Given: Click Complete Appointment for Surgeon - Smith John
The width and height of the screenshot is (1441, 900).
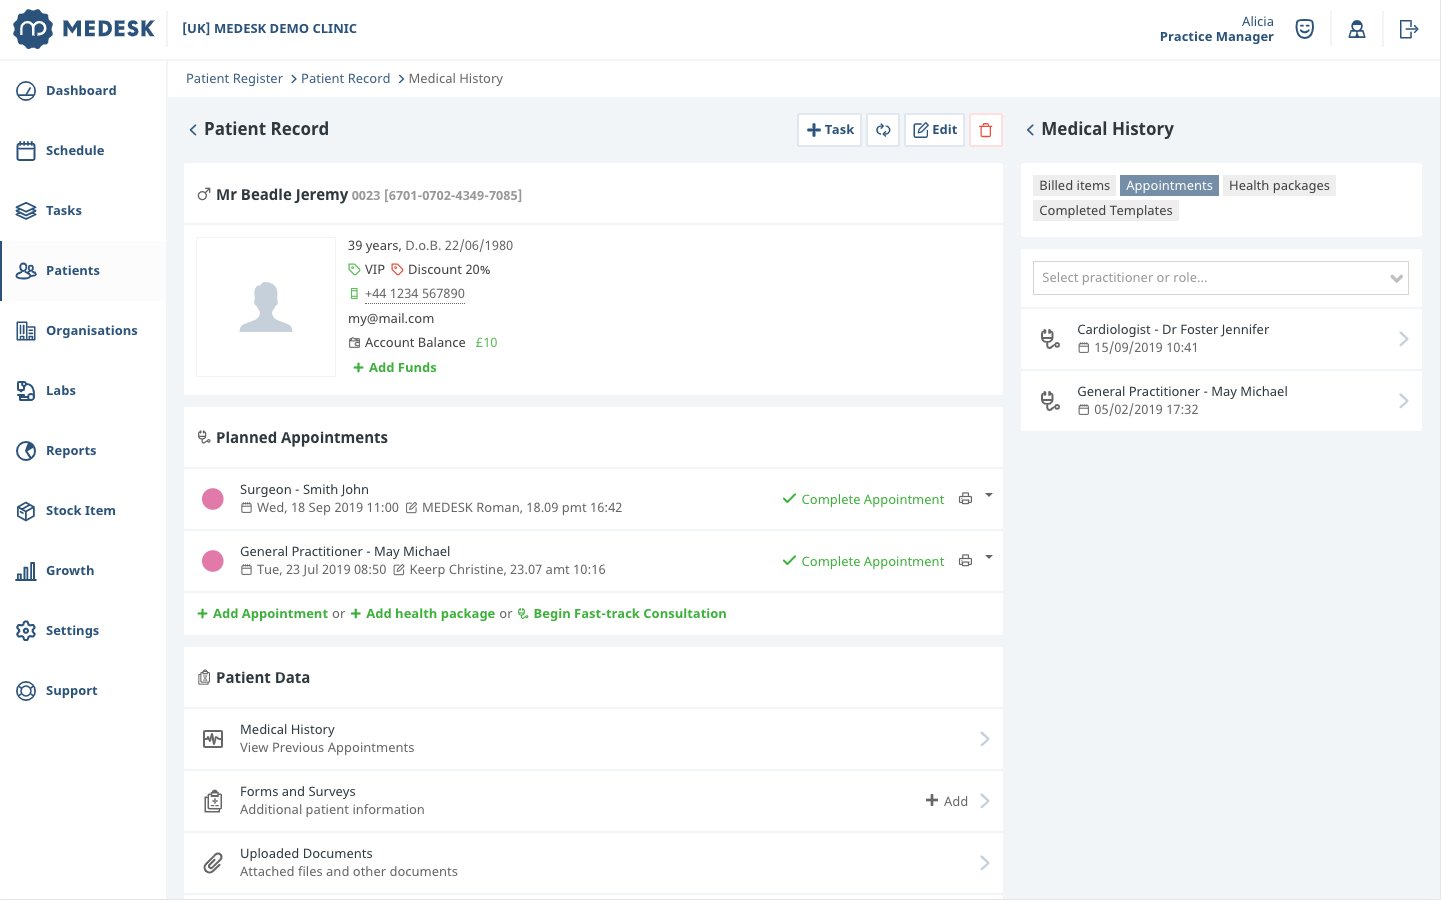Looking at the screenshot, I should (872, 499).
